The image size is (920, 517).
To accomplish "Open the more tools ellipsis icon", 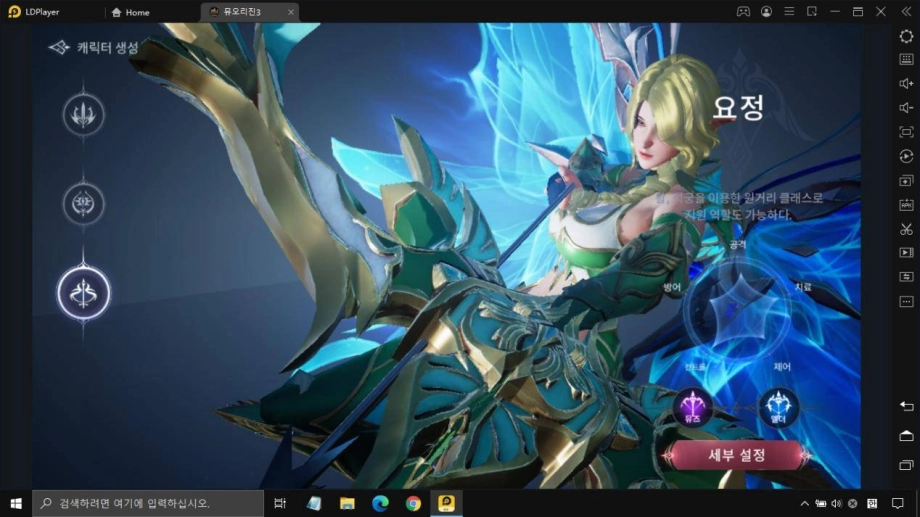I will point(907,302).
